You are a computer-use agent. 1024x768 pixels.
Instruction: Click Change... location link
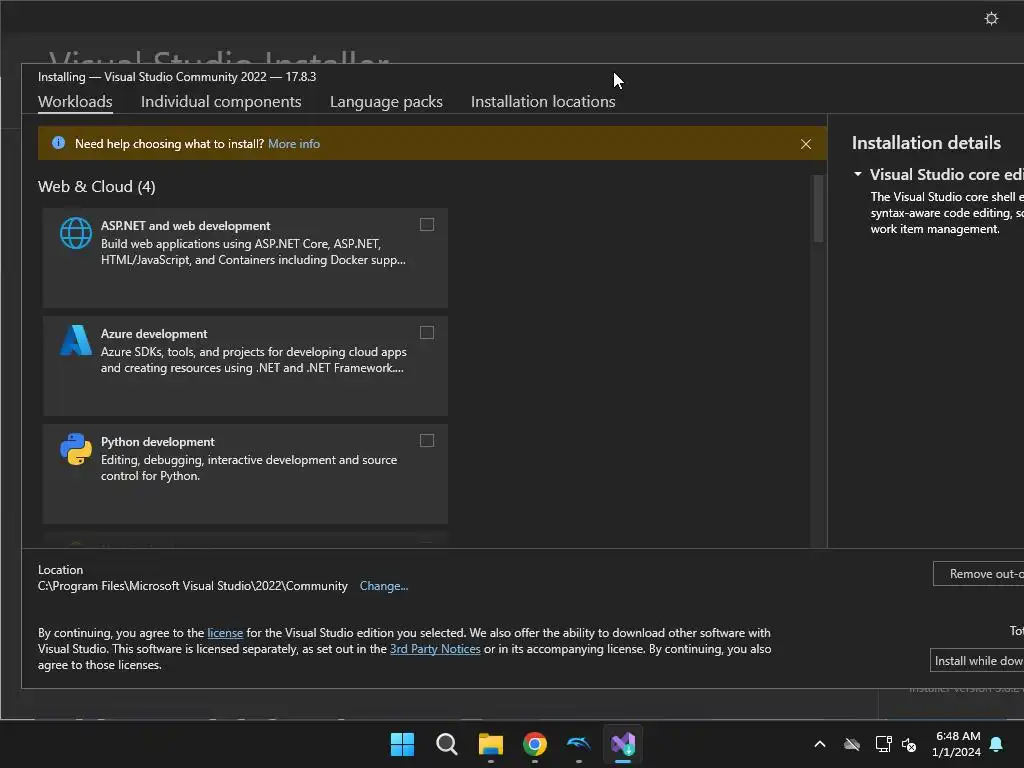click(383, 586)
